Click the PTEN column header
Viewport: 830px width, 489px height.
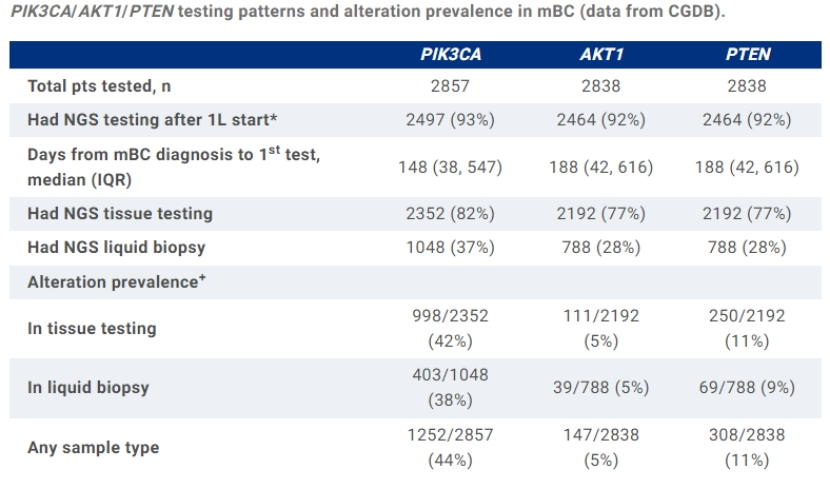[x=747, y=54]
